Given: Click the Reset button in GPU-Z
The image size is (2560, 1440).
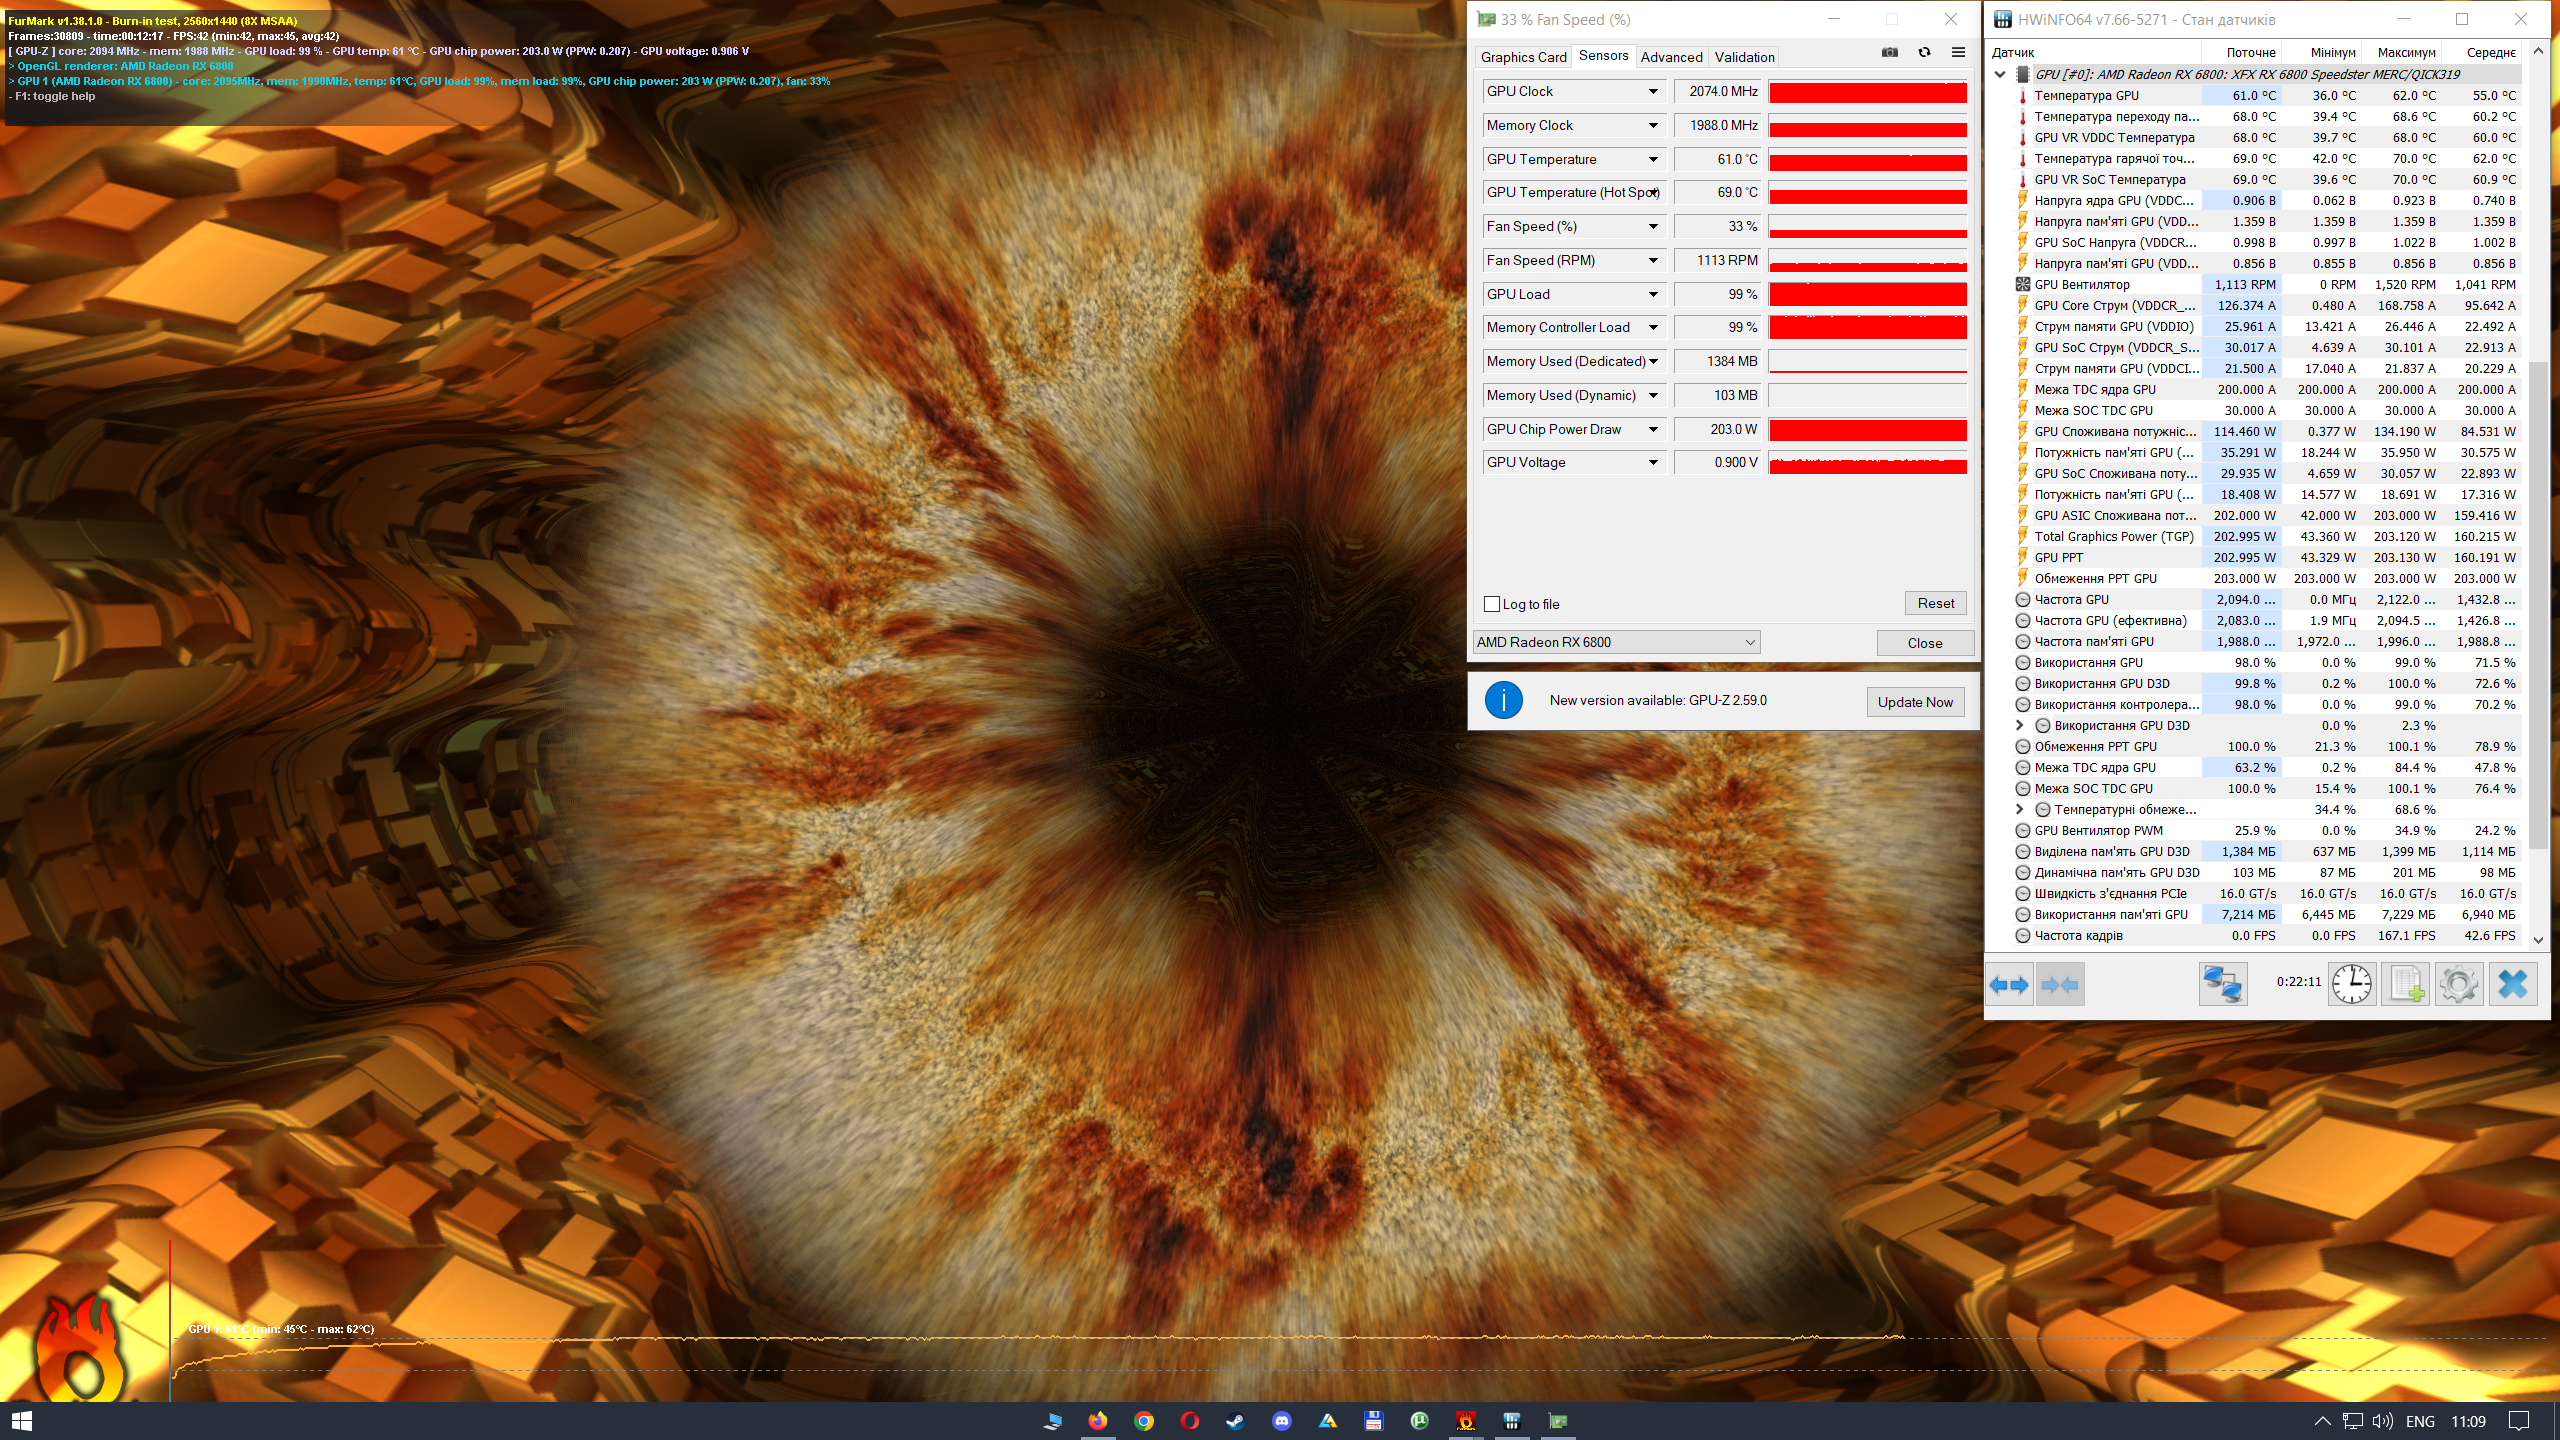Looking at the screenshot, I should click(x=1935, y=603).
